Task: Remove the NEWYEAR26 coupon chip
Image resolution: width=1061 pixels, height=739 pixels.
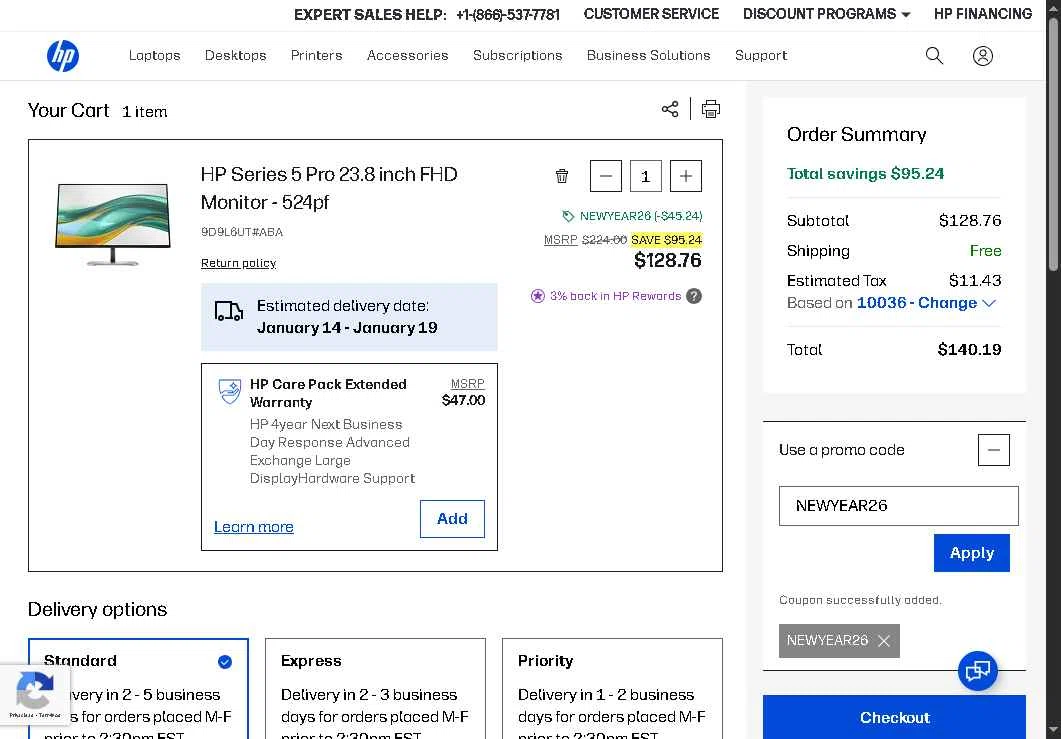Action: [884, 641]
